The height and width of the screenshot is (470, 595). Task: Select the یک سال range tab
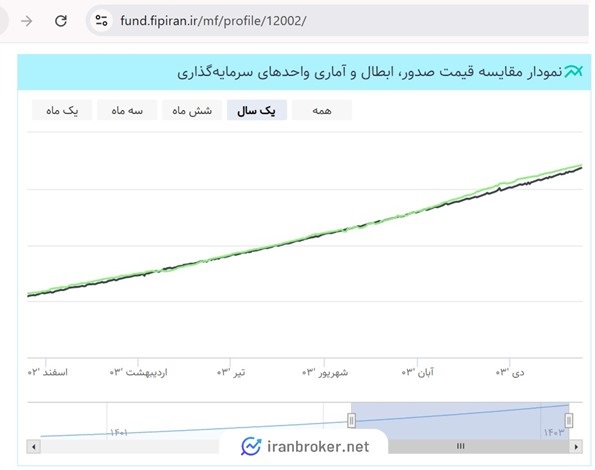coord(257,110)
